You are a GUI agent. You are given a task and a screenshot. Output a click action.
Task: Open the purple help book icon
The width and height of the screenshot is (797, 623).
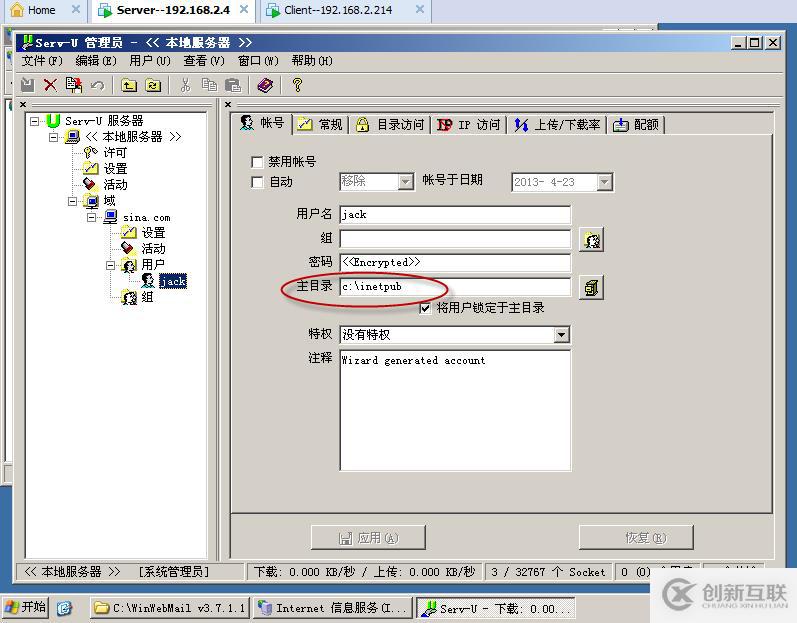[265, 85]
